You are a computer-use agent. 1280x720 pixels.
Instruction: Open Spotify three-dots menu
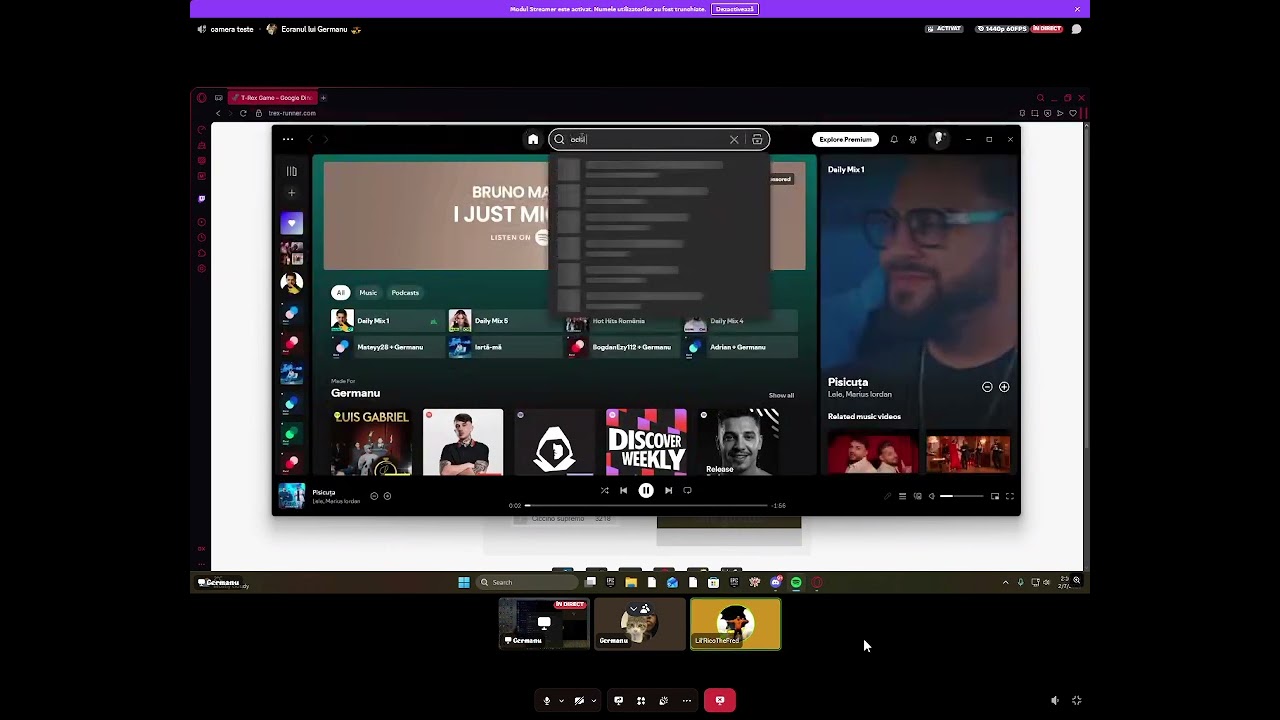click(288, 139)
